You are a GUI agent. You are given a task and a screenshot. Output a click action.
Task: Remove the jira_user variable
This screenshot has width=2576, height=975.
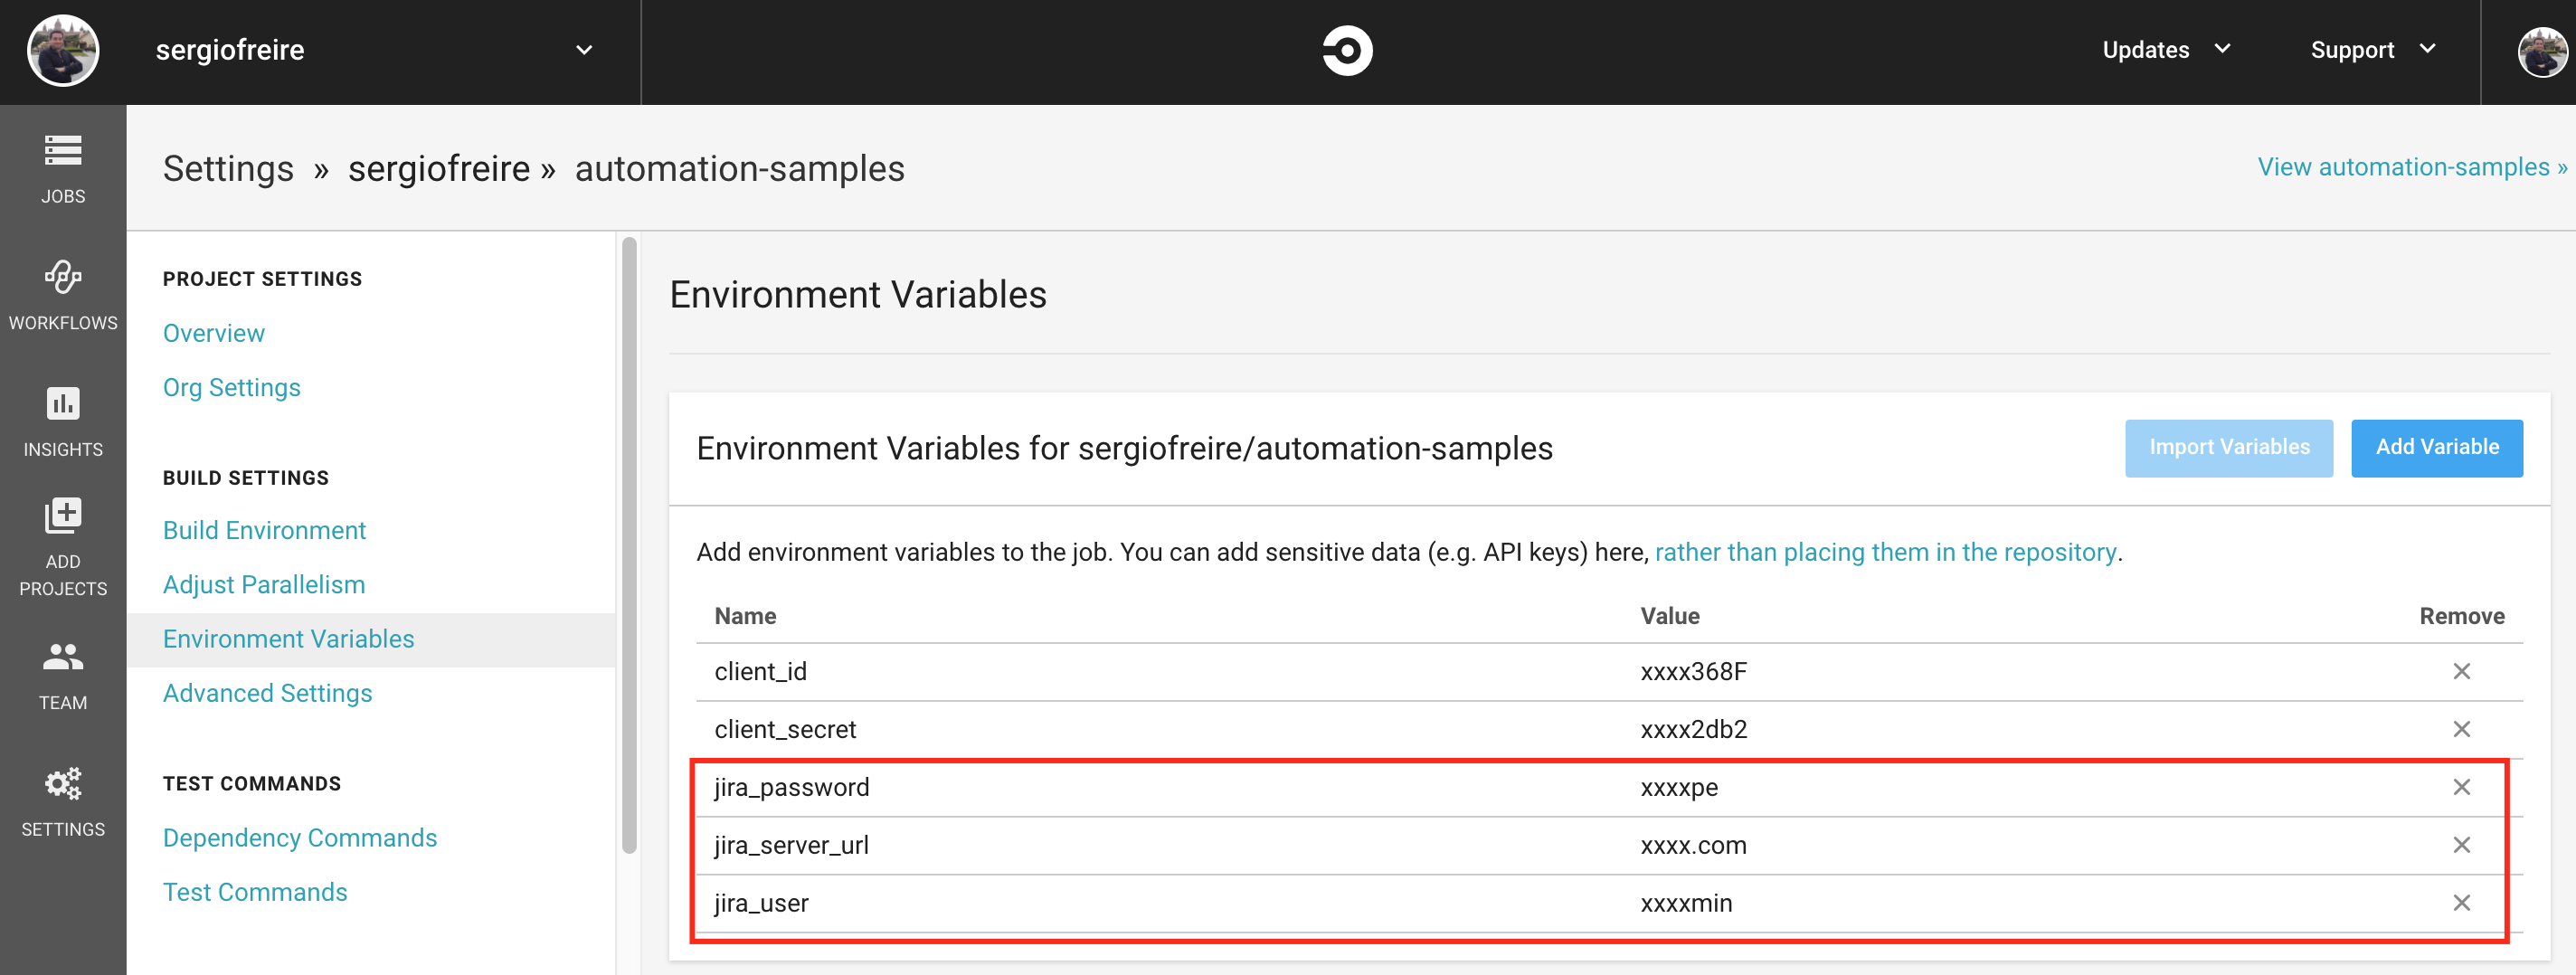click(x=2461, y=903)
